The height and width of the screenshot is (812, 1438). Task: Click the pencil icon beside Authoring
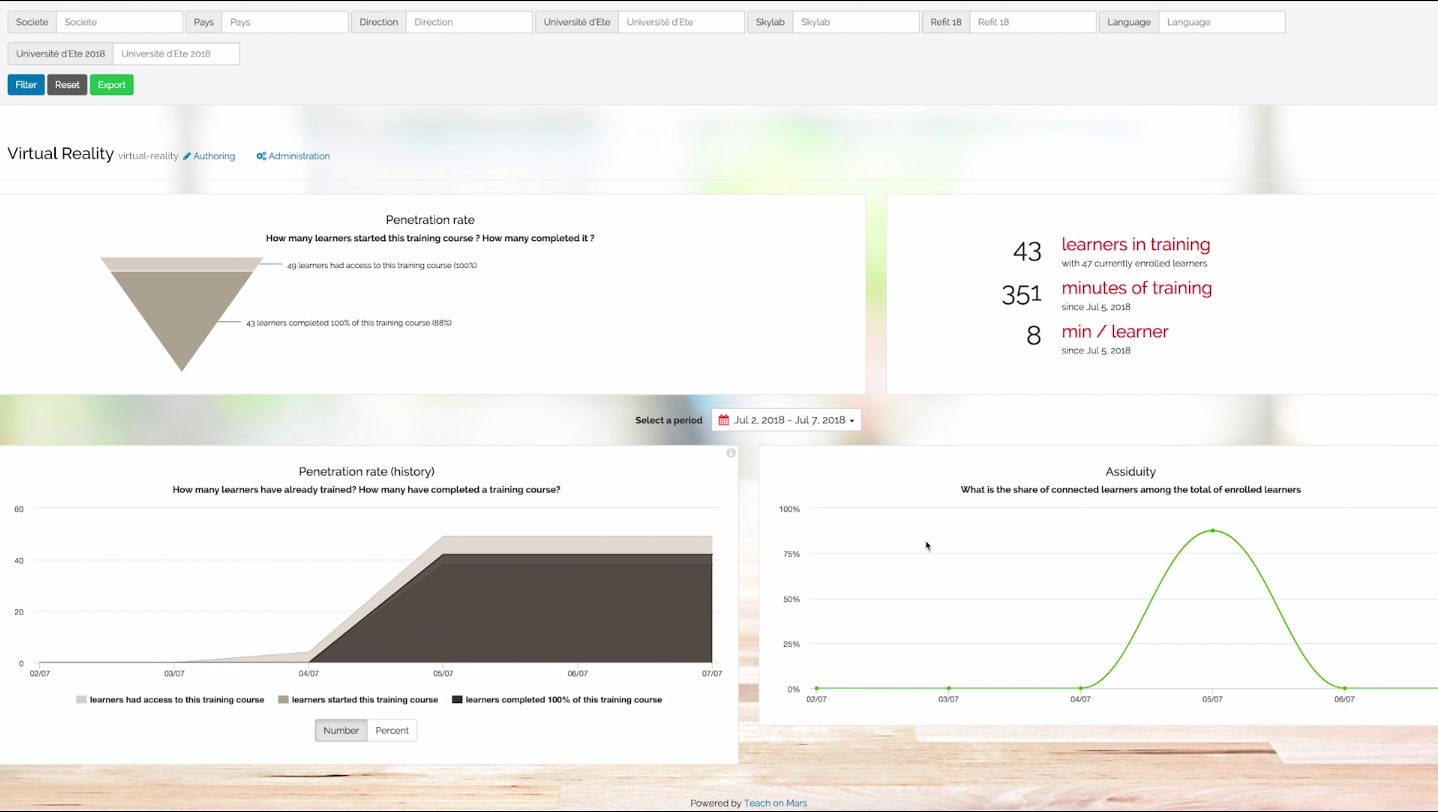[x=187, y=157]
